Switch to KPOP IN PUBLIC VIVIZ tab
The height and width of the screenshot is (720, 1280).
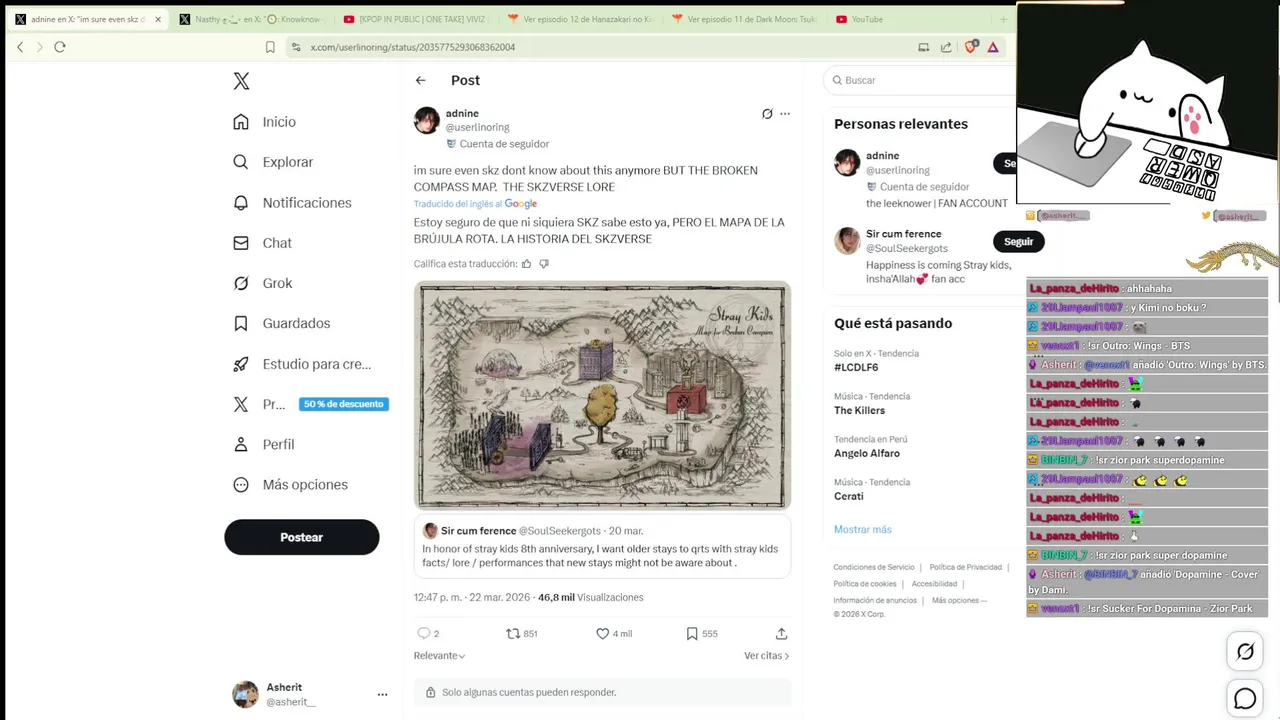click(x=413, y=19)
